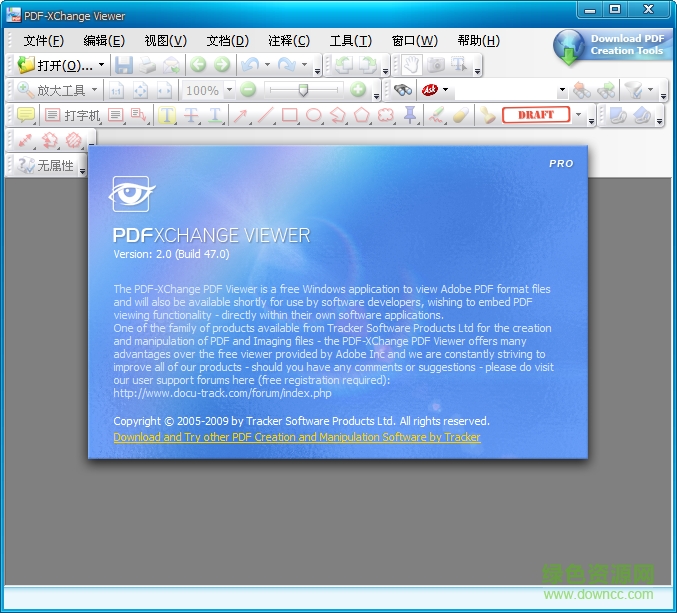Expand the DRAFT stamp dropdown
The width and height of the screenshot is (677, 613).
point(578,115)
